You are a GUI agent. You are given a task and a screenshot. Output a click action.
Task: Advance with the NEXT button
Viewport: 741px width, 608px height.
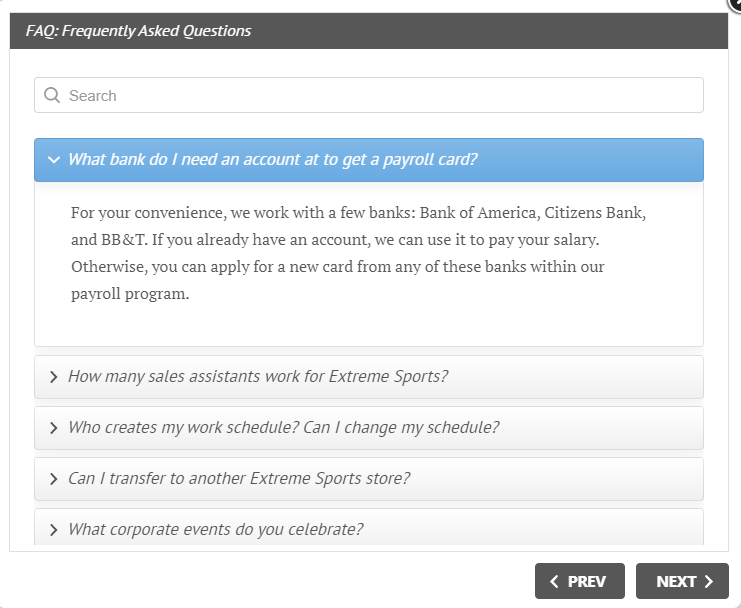[682, 581]
